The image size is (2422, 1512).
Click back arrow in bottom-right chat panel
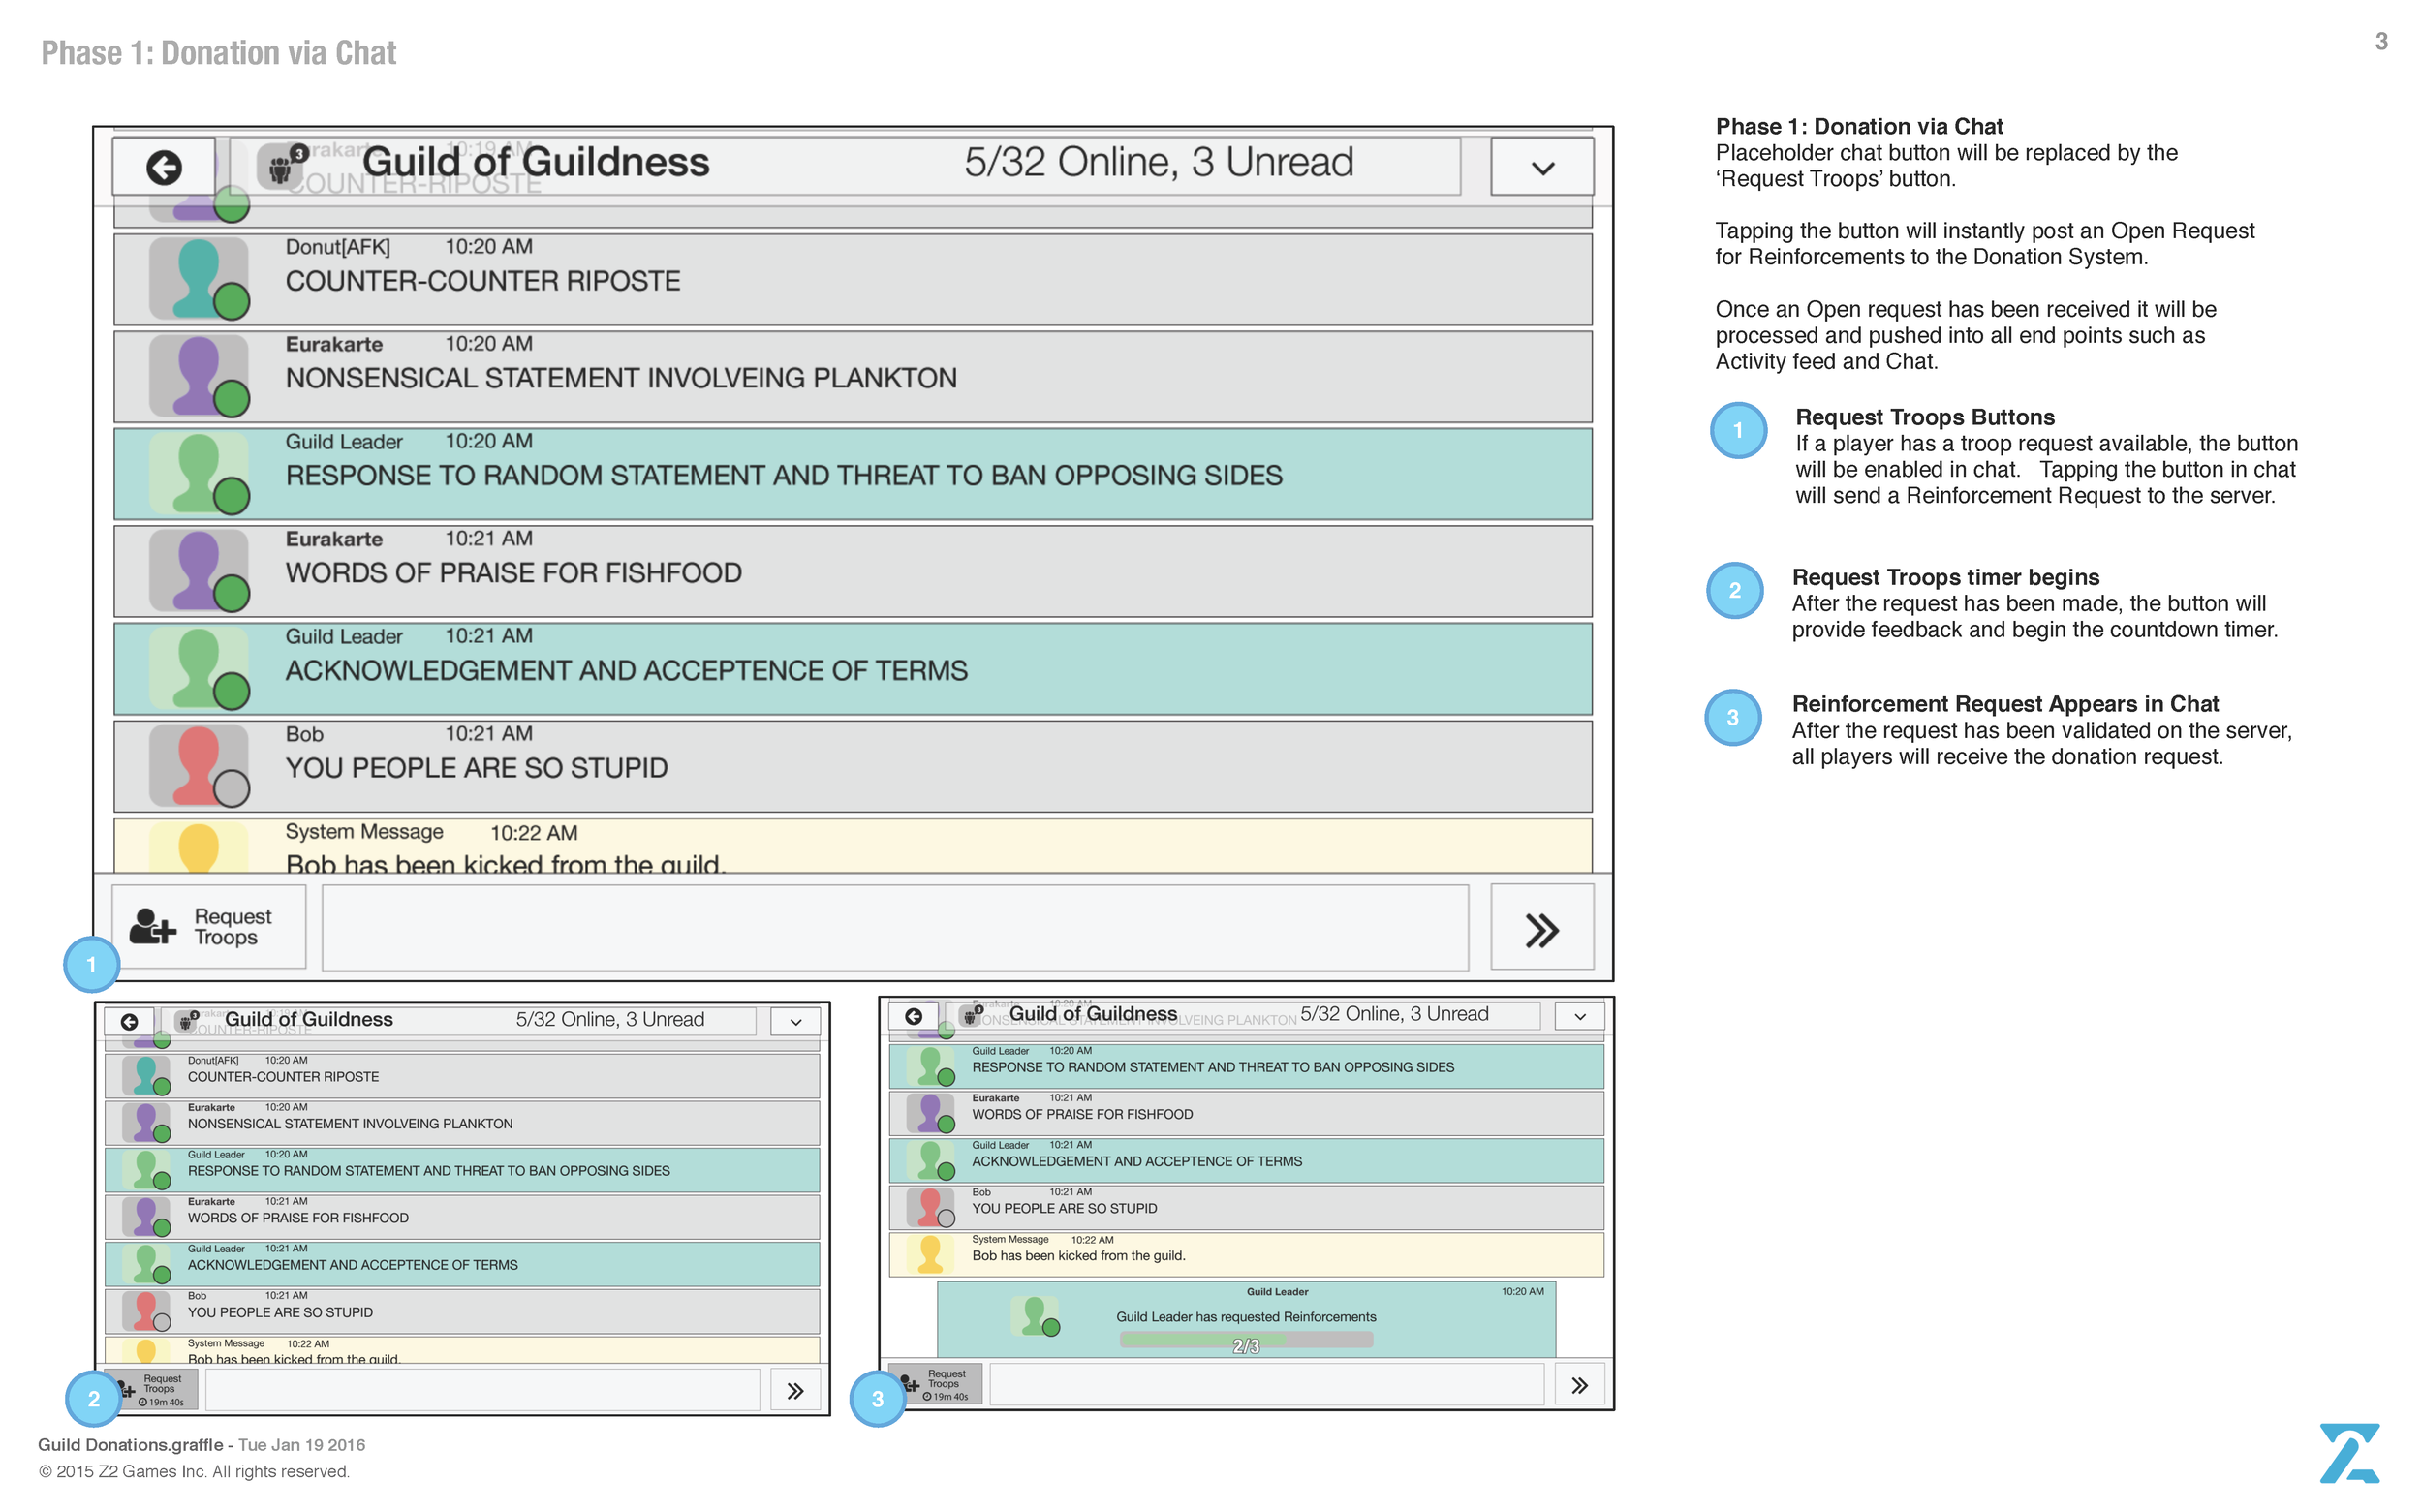tap(913, 1016)
